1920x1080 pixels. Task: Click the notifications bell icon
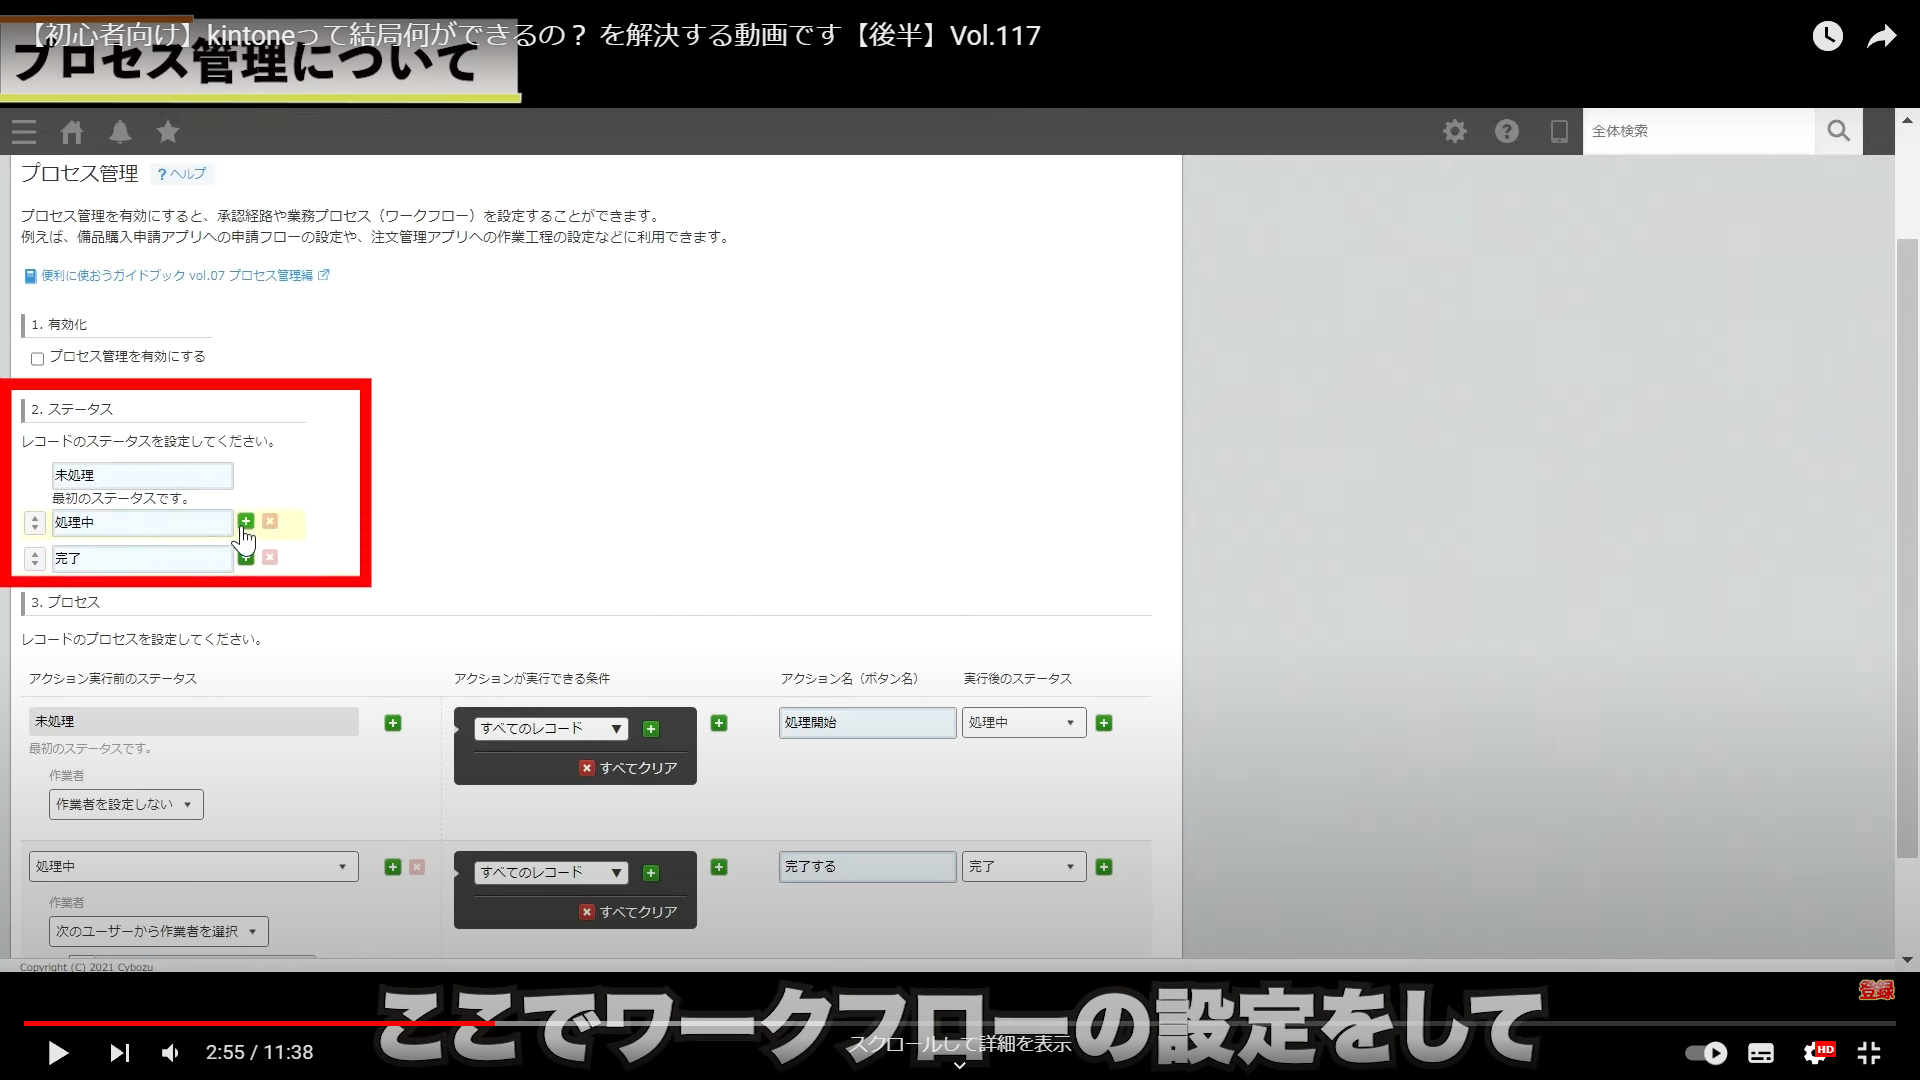(x=120, y=132)
